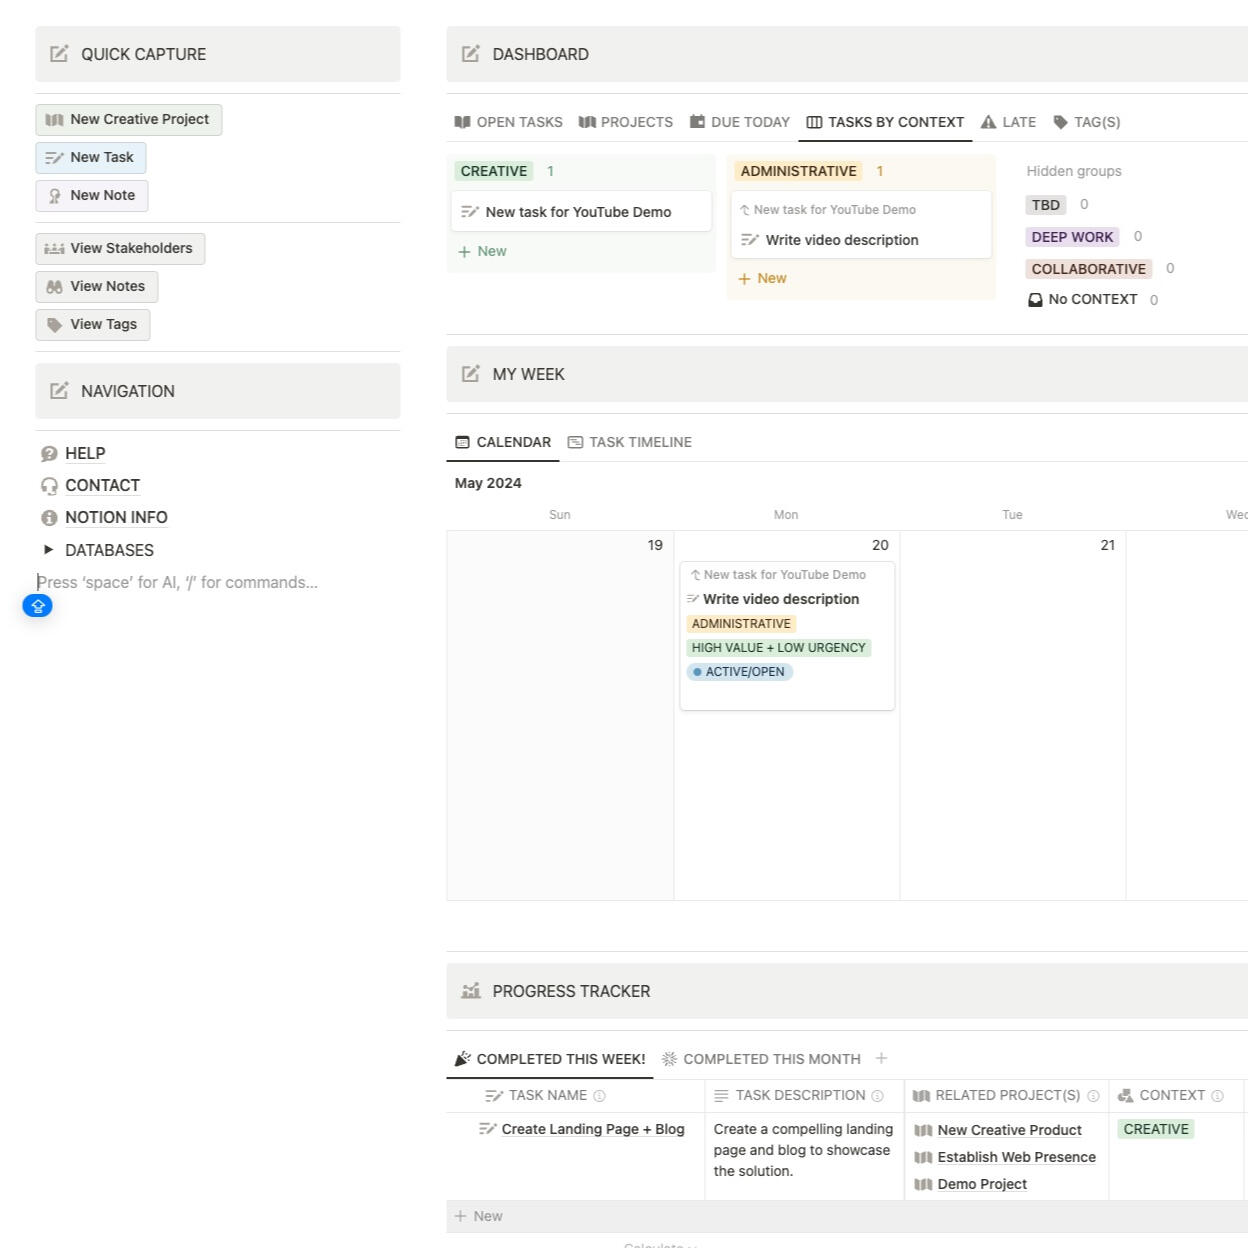Show the hidden COLLABORATIVE group
Viewport: 1248px width, 1248px height.
pos(1088,268)
